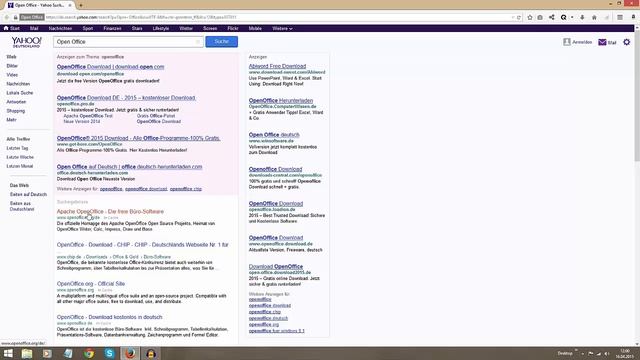640x360 pixels.
Task: Open the URL history dropdown arrow
Action: point(513,18)
